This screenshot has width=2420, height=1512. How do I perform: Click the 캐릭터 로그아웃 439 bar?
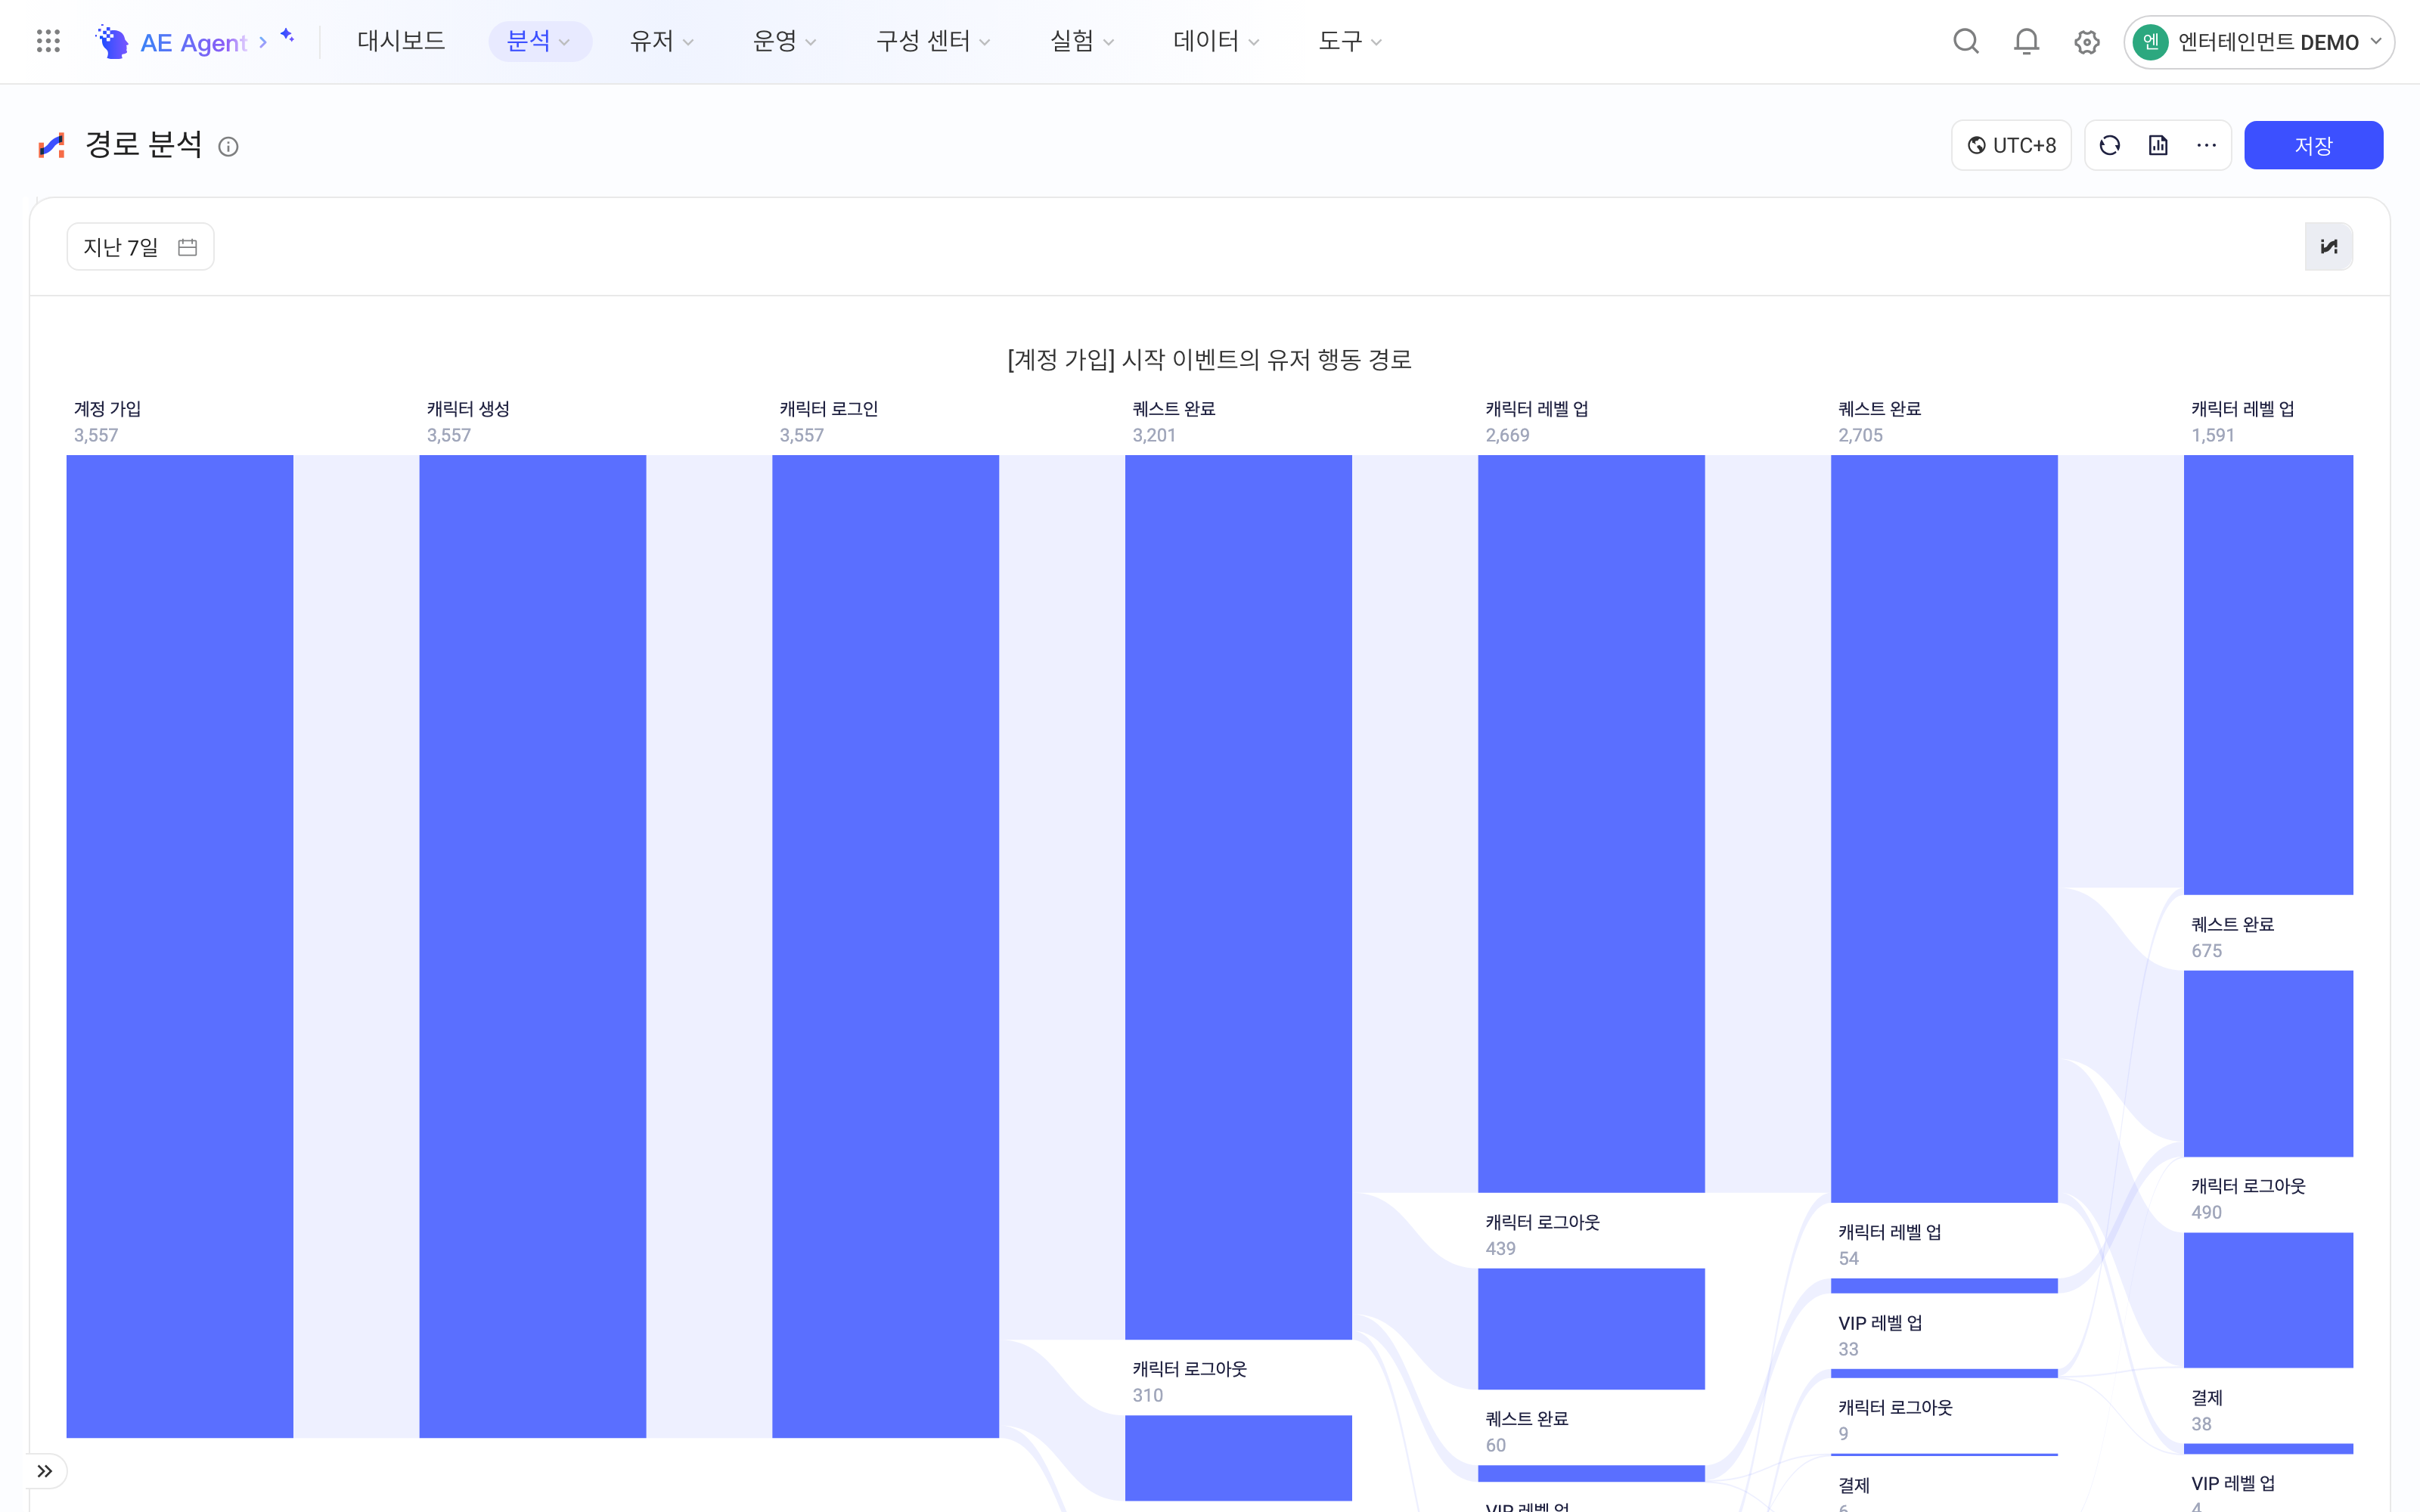click(1591, 1329)
